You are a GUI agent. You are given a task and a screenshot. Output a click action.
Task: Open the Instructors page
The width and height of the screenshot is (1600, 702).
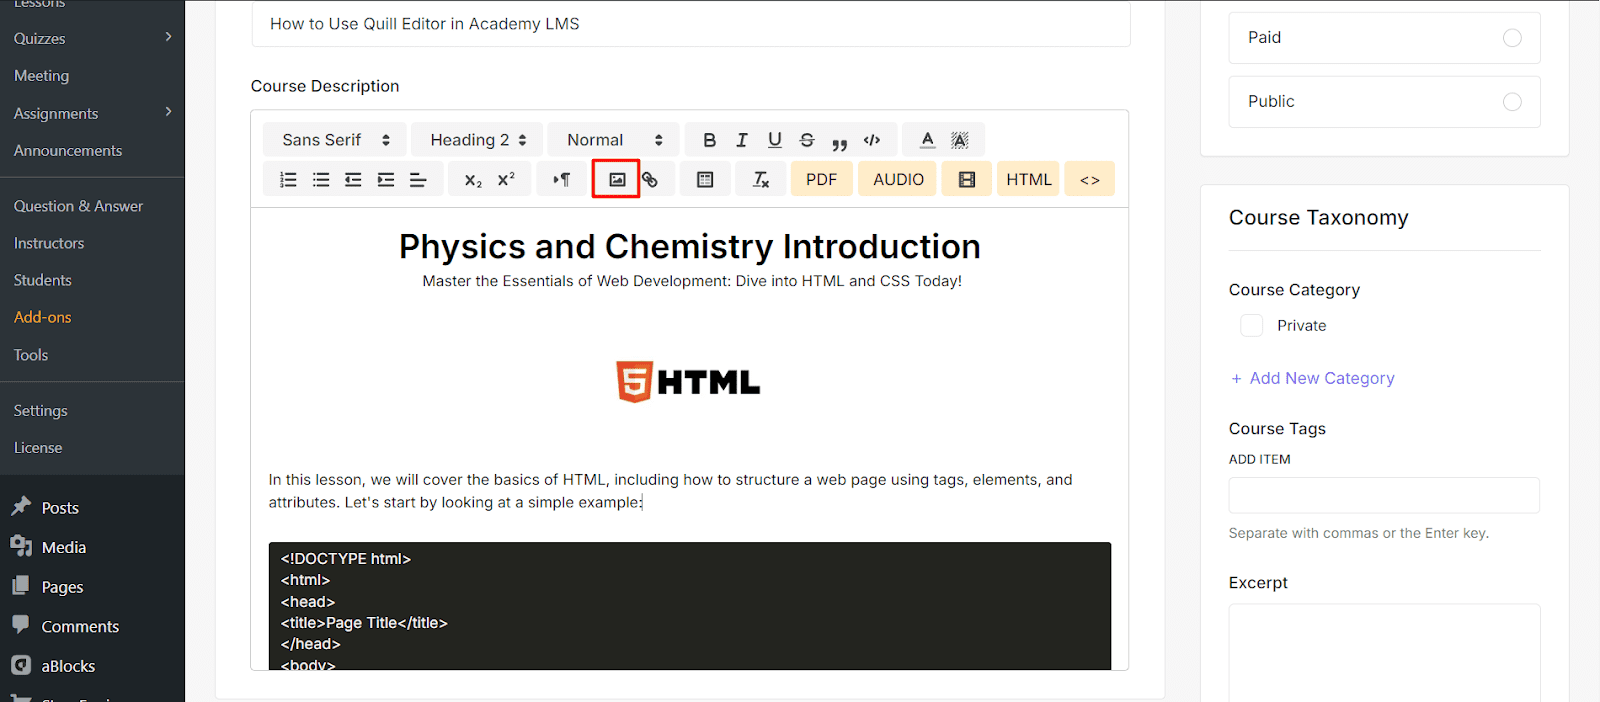click(49, 243)
